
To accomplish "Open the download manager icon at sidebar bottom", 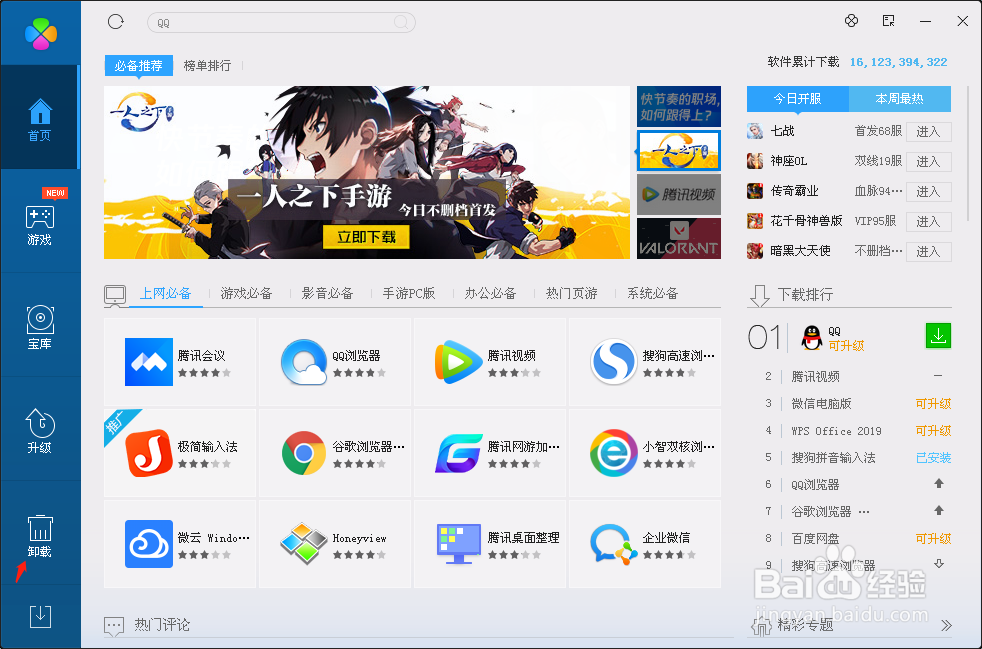I will tap(40, 617).
